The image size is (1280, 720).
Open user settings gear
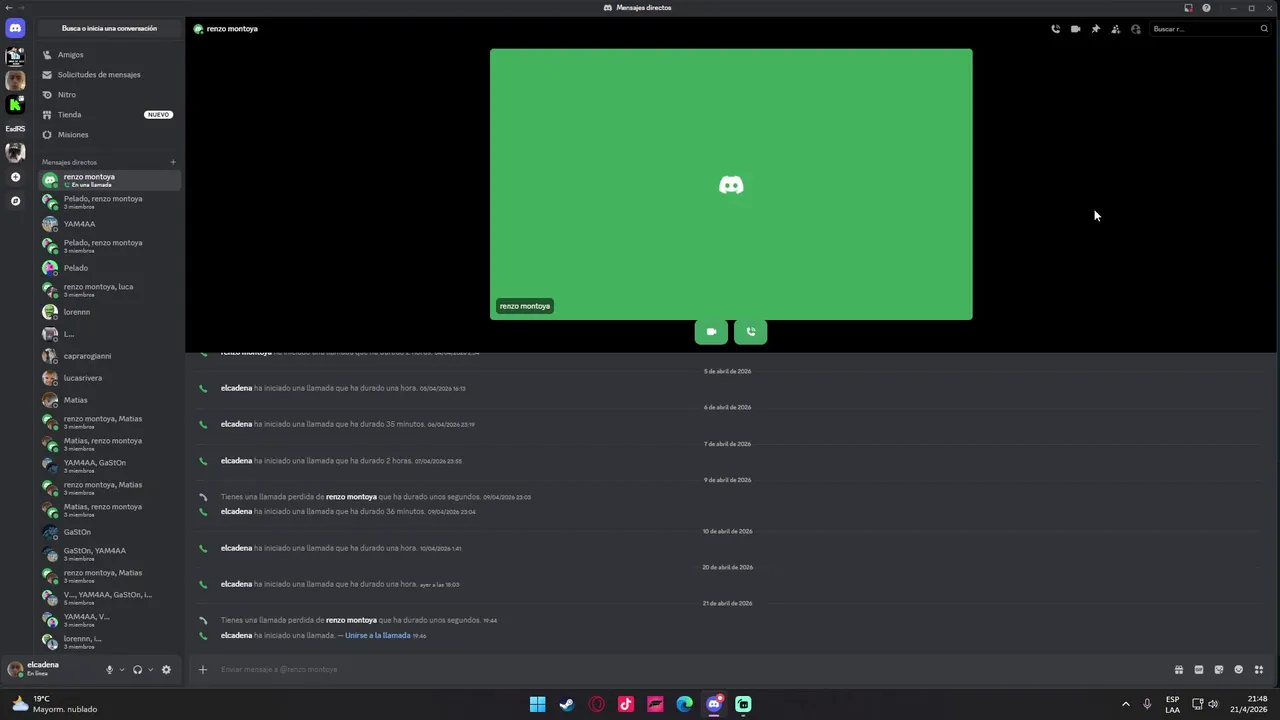[x=166, y=670]
